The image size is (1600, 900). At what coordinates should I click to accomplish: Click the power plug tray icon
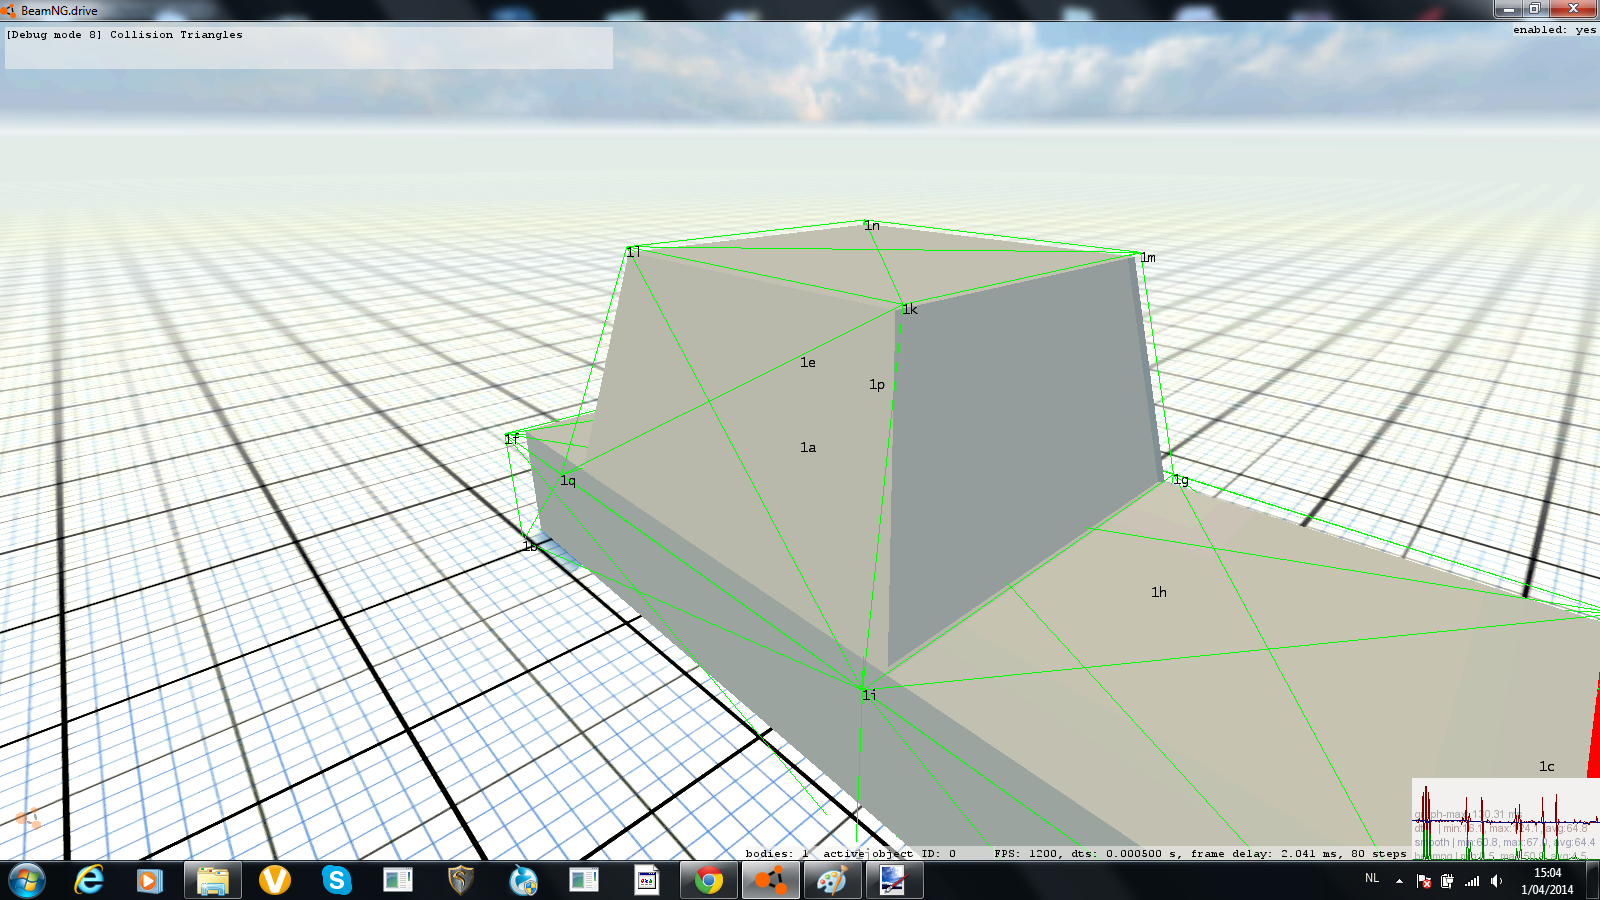click(x=1447, y=881)
